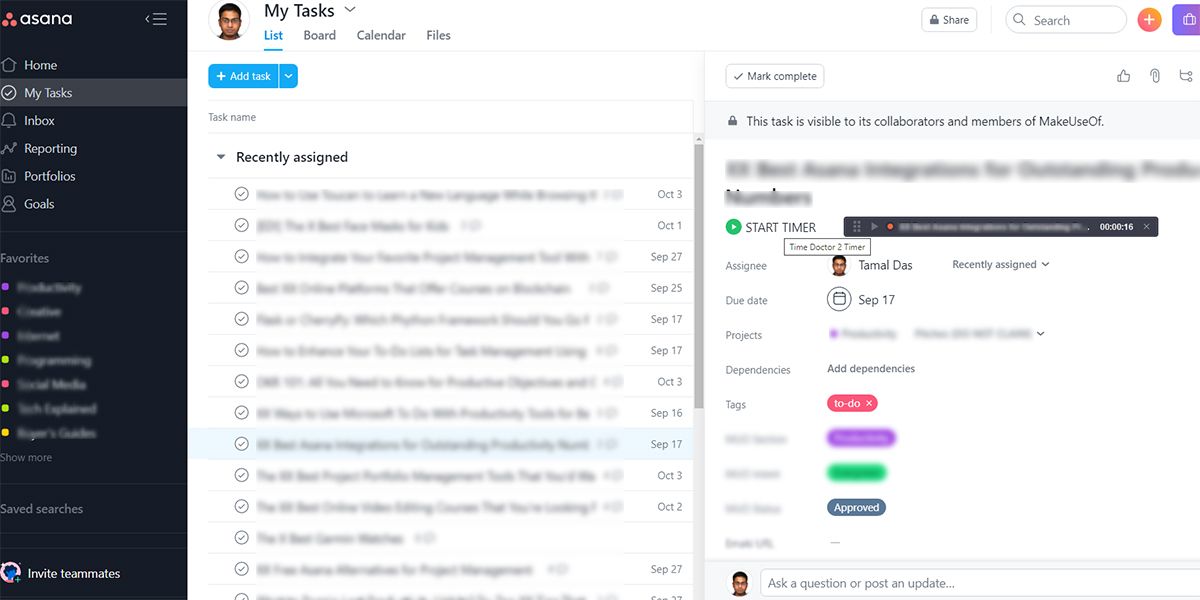Open Goals in the sidebar
Viewport: 1200px width, 600px height.
[39, 204]
